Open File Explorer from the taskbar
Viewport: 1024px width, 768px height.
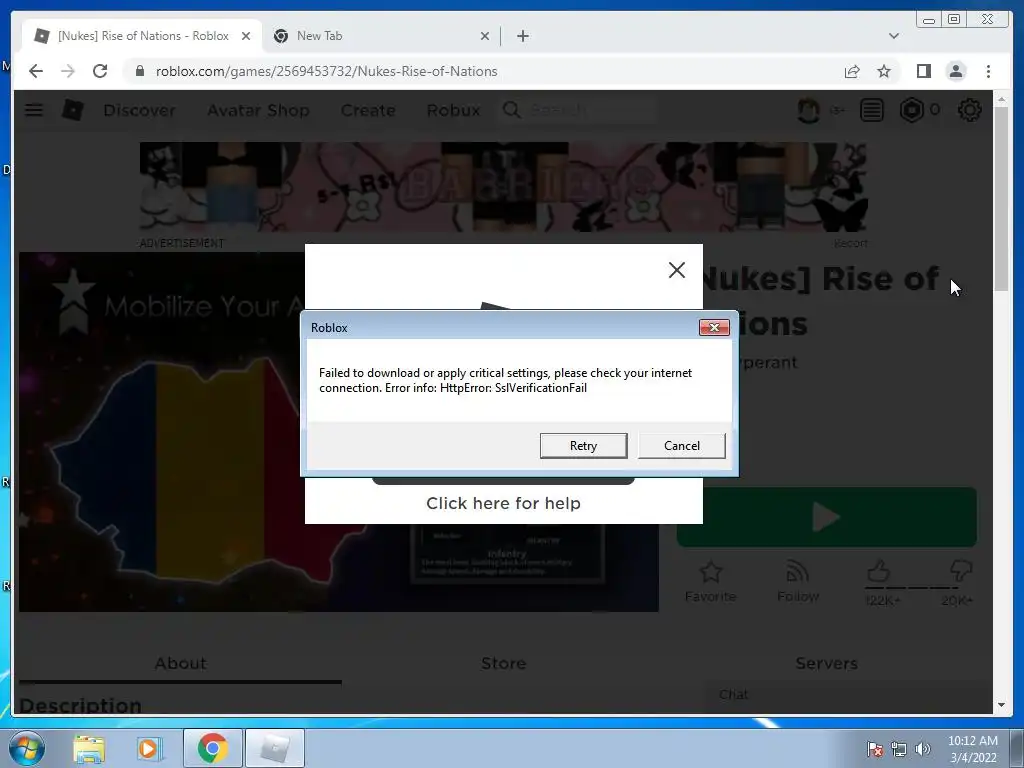coord(89,748)
